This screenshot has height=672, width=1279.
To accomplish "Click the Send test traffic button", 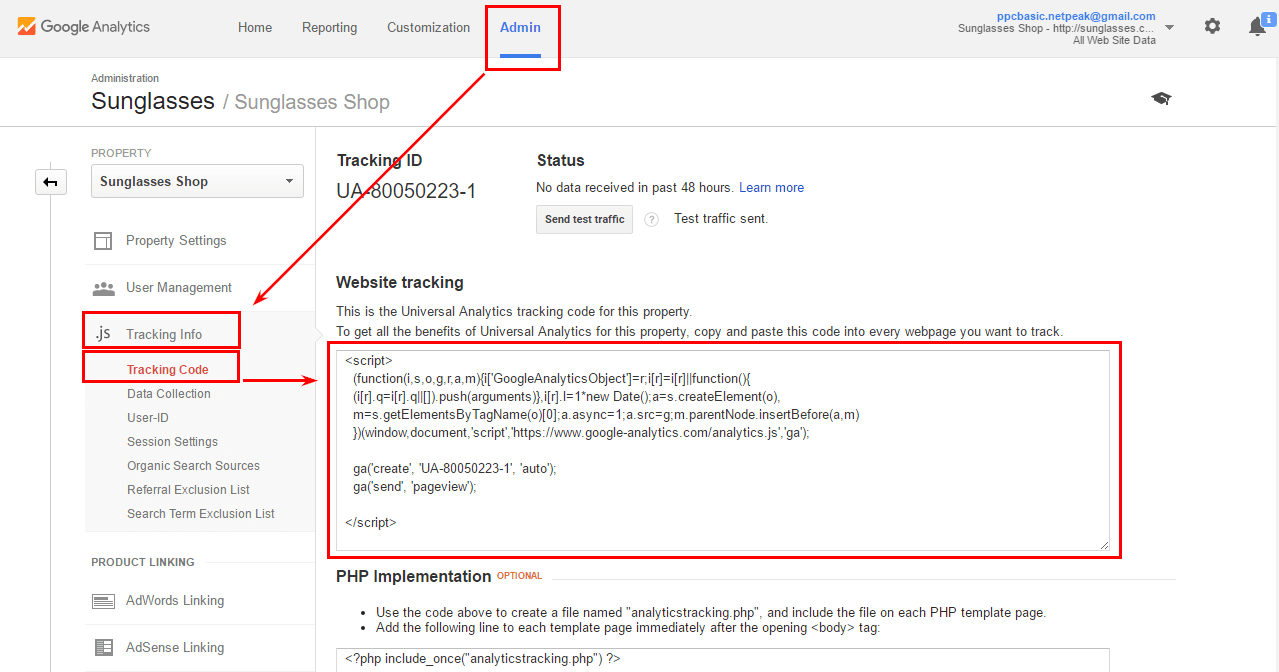I will (584, 219).
